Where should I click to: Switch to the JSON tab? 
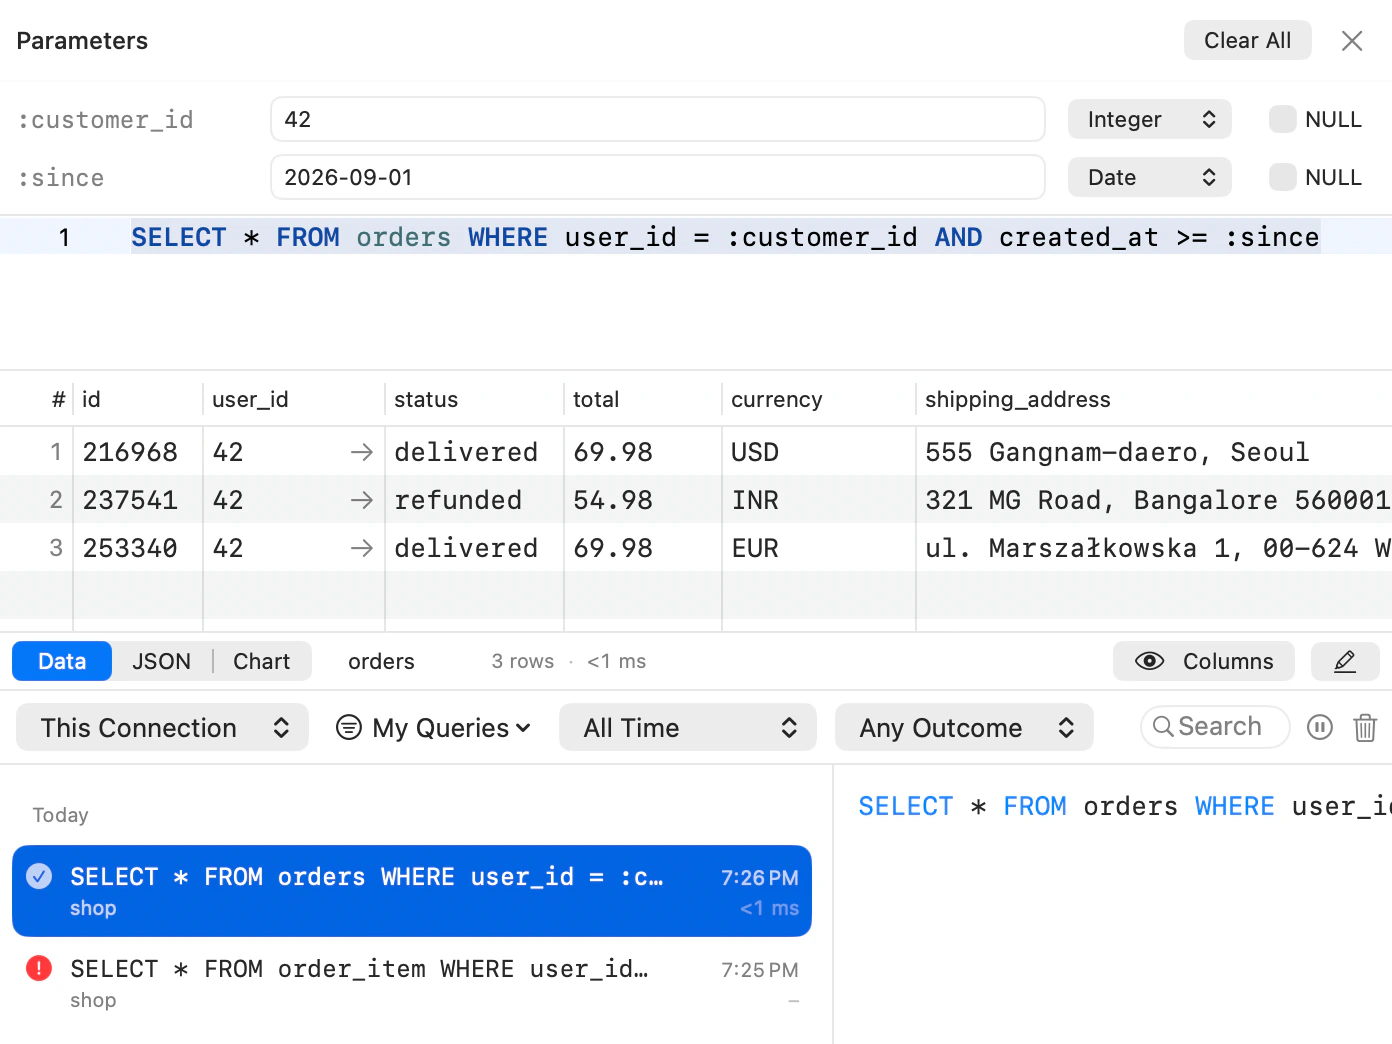162,661
